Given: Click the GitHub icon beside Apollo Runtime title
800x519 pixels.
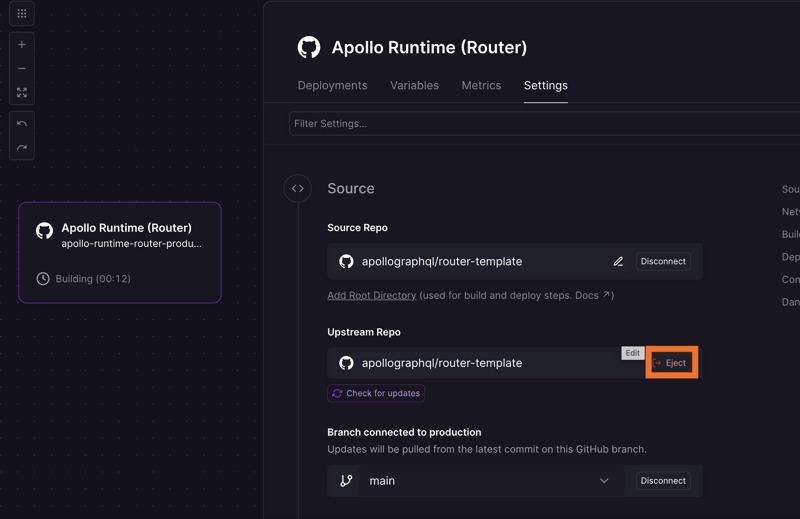Looking at the screenshot, I should pos(309,47).
